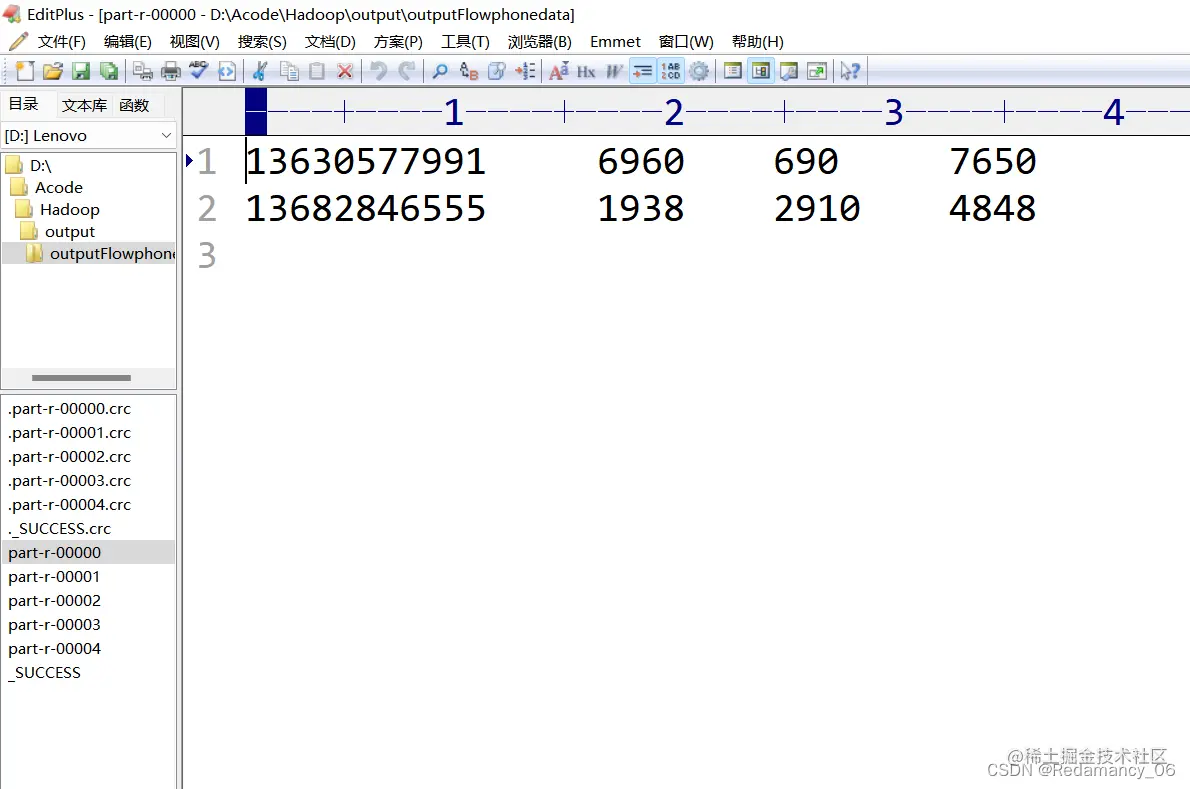Open the 文档(D) menu

(x=330, y=42)
